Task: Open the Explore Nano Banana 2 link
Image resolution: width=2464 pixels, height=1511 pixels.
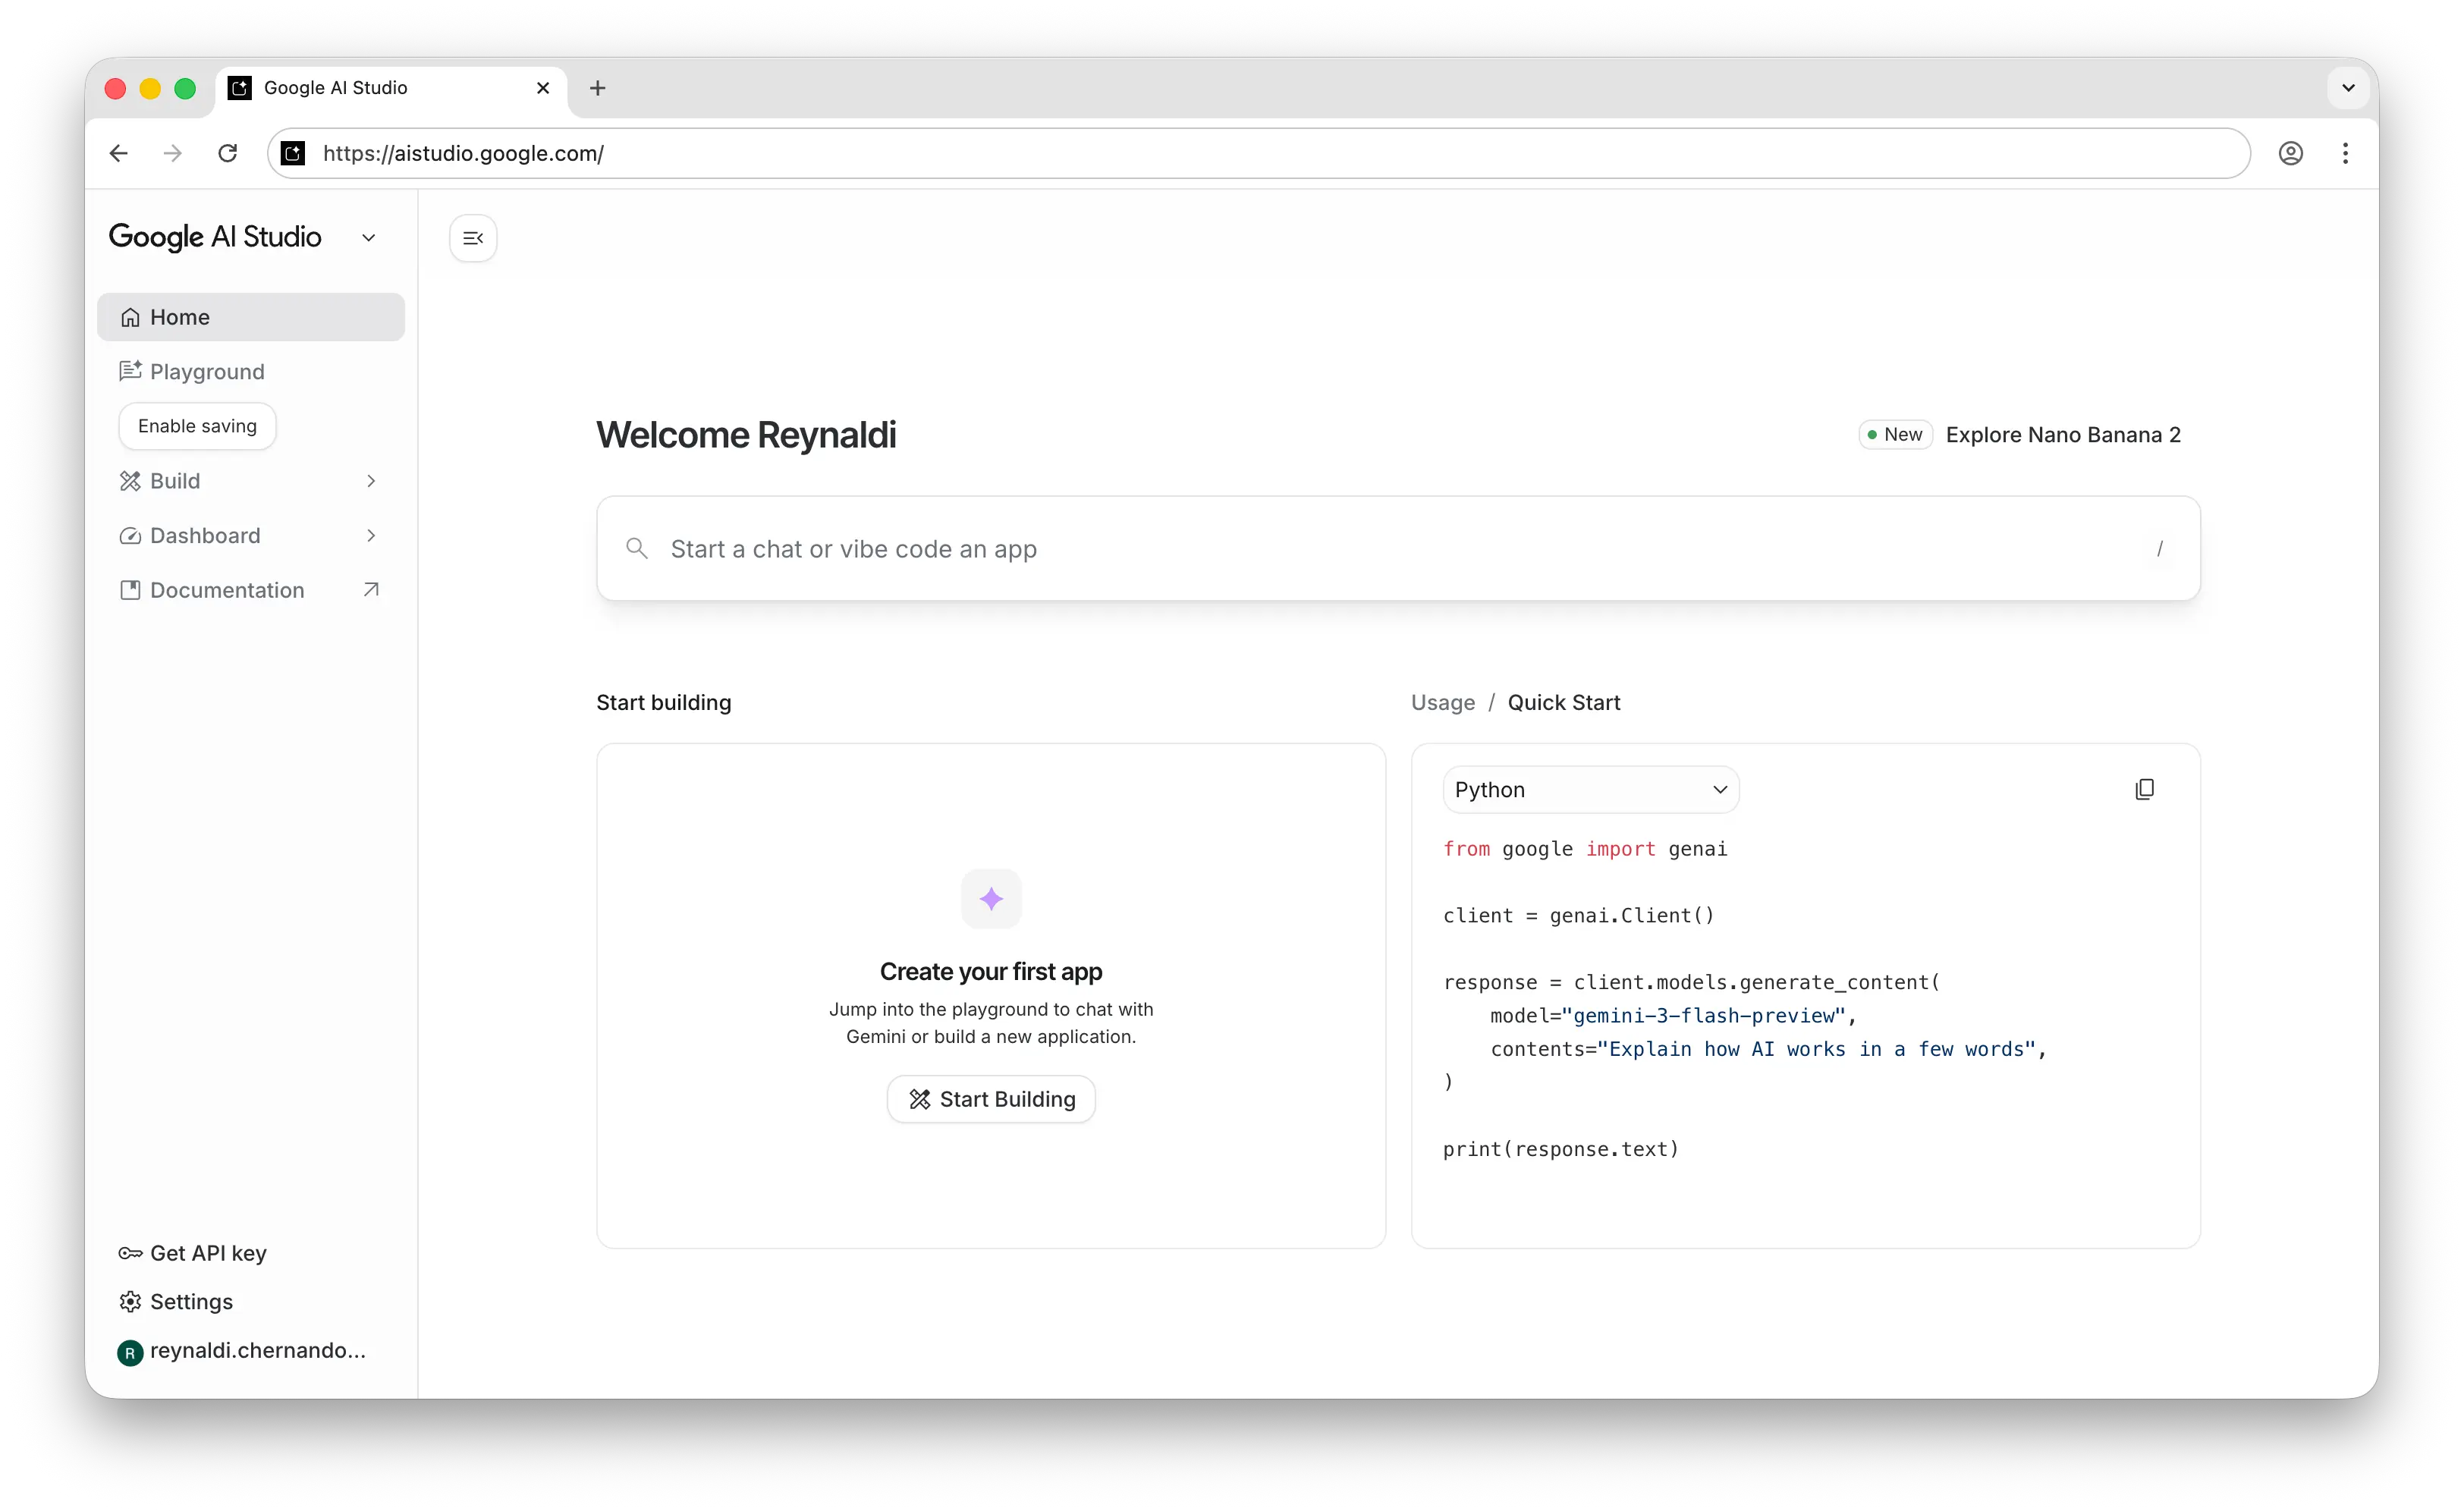Action: click(2063, 434)
